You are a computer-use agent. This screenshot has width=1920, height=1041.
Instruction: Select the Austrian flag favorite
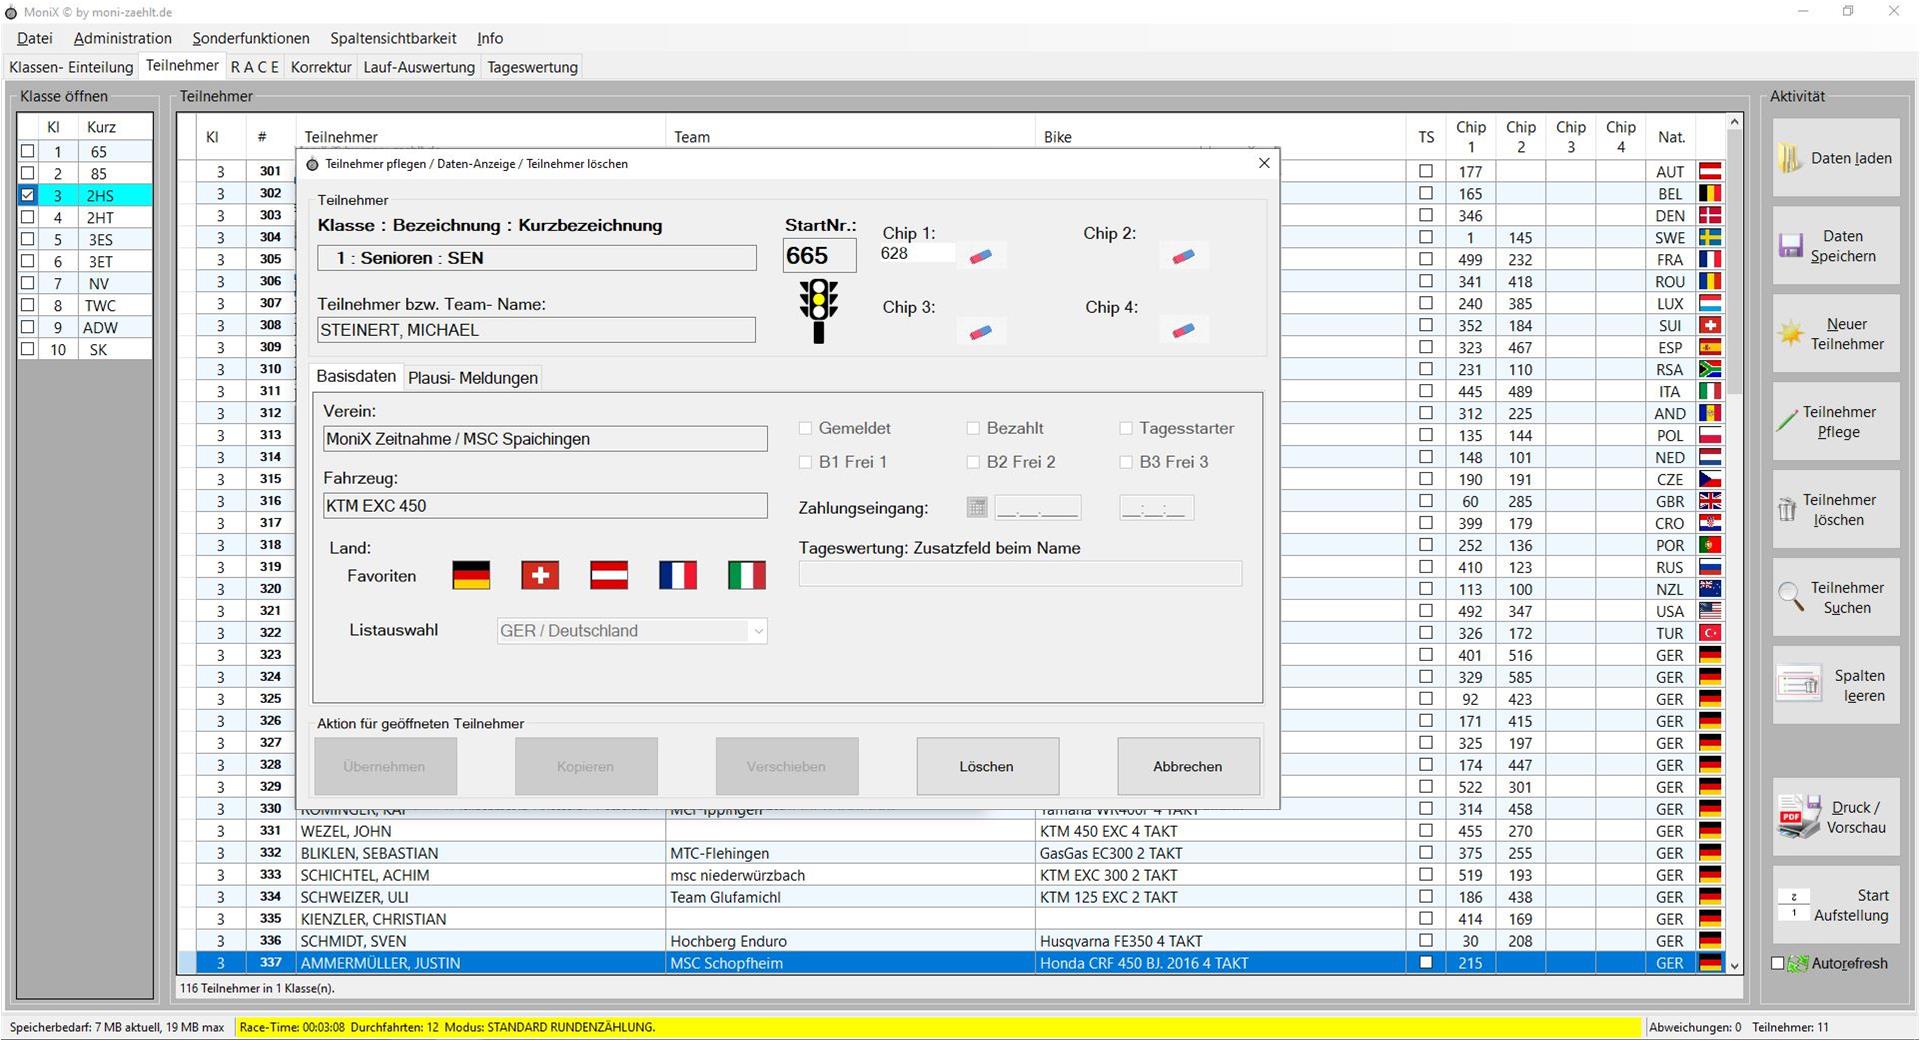[609, 575]
